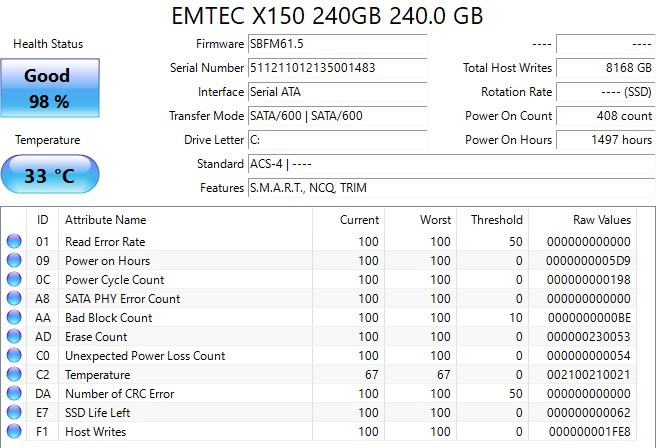This screenshot has height=448, width=661.
Task: Click threshold value 10 in Bad Block row
Action: point(515,318)
